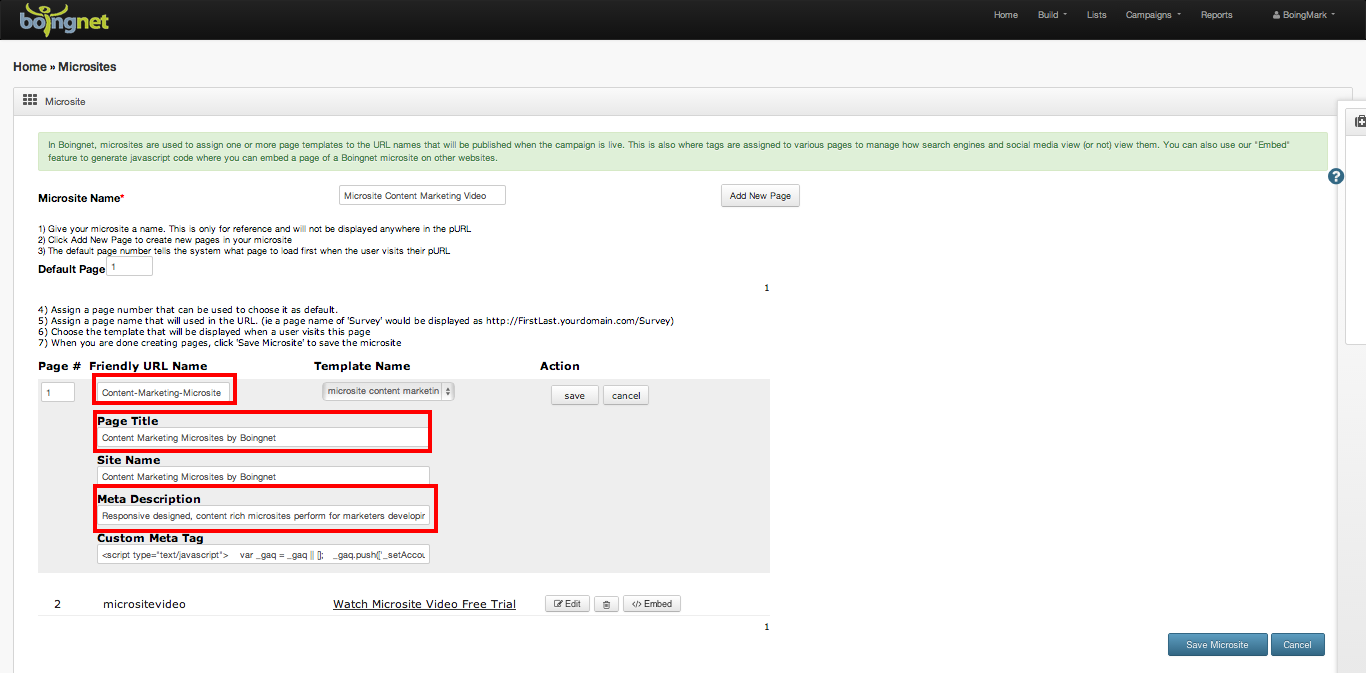Click the Microsites breadcrumb
The height and width of the screenshot is (673, 1366).
(x=87, y=67)
